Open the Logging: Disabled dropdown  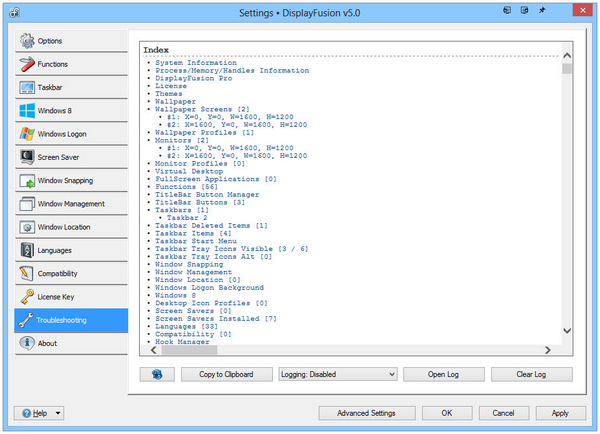(338, 374)
